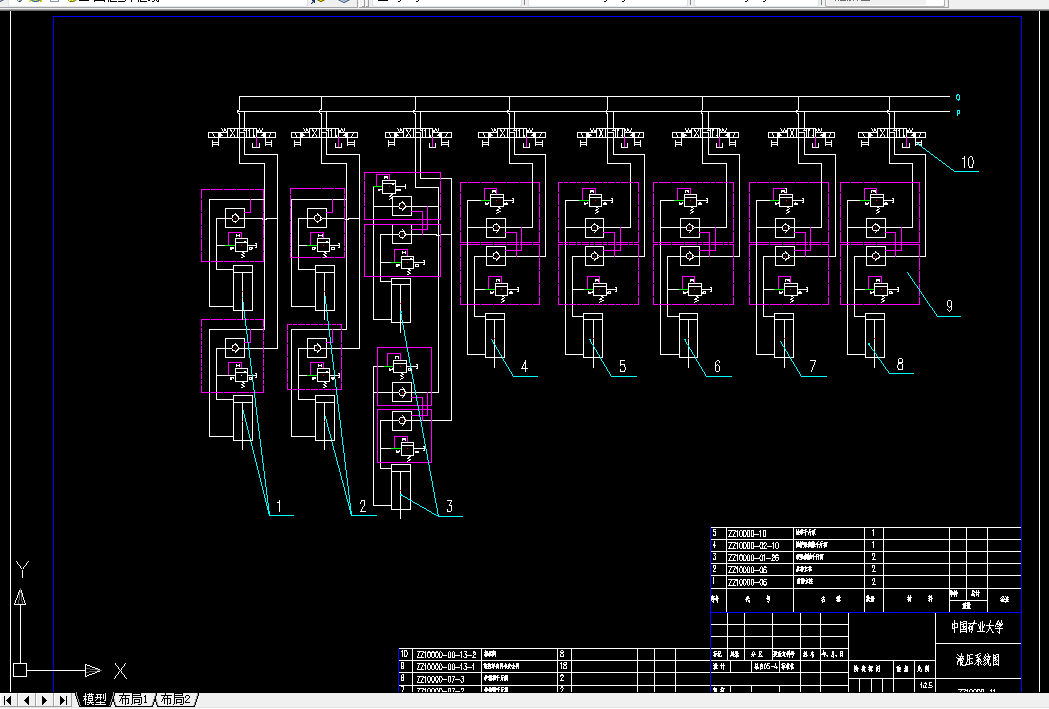The height and width of the screenshot is (709, 1049).
Task: Click the quantity 18 cell in parts list
Action: point(563,667)
